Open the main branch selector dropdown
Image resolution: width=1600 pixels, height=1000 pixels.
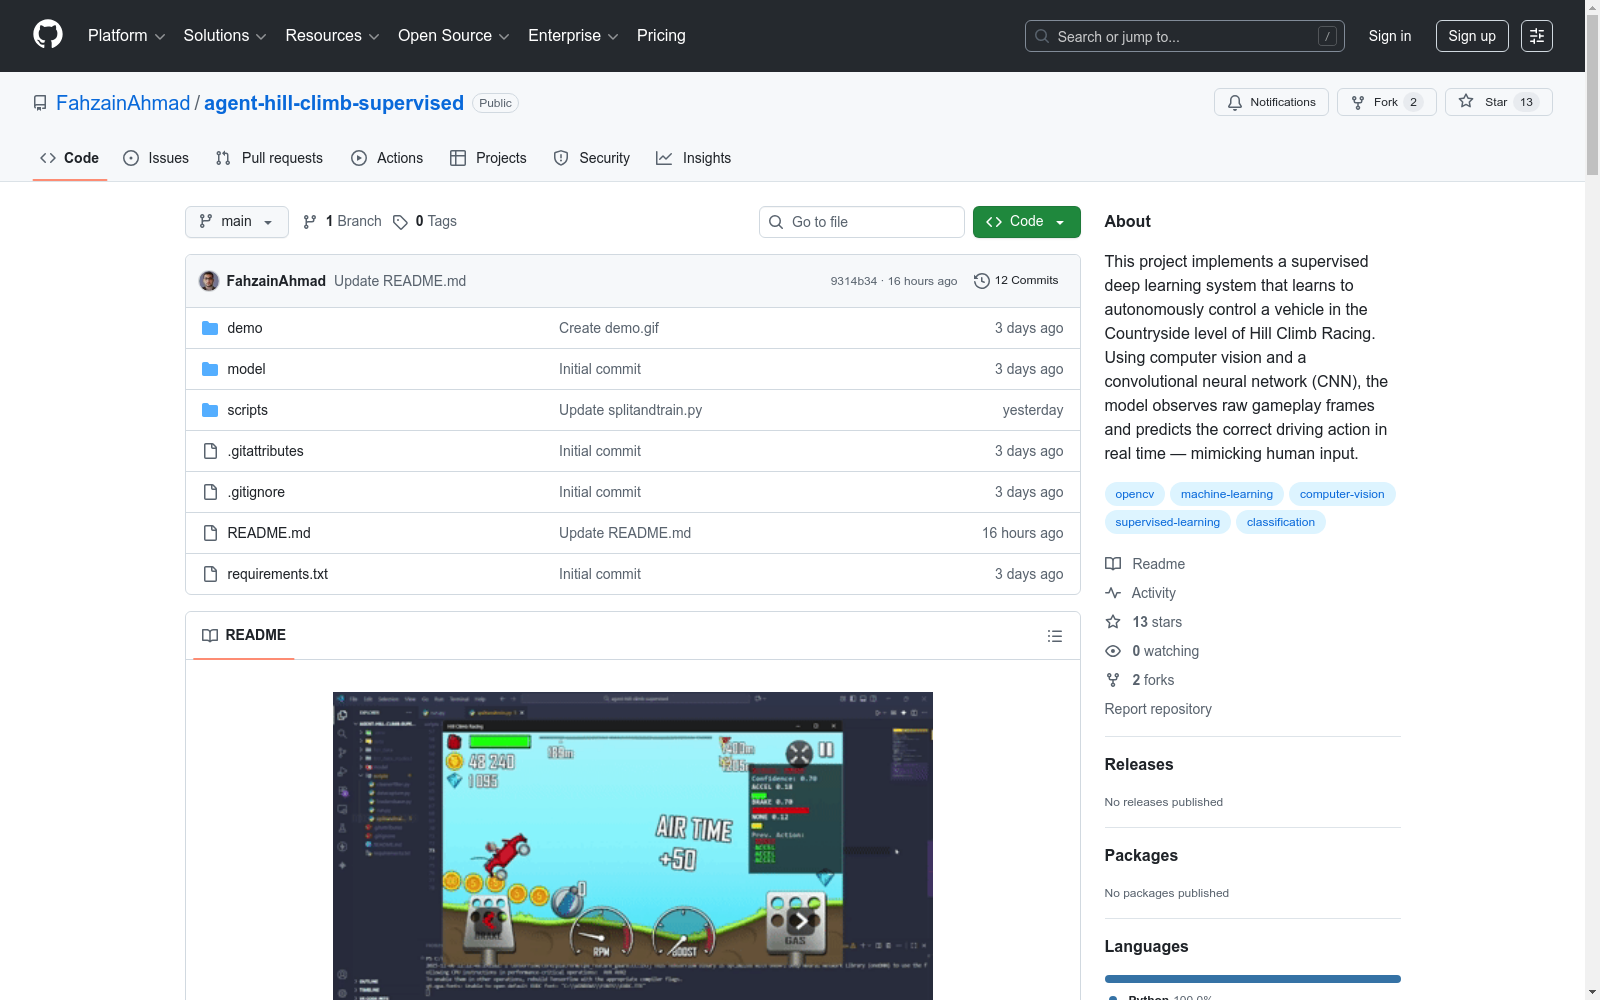coord(237,222)
